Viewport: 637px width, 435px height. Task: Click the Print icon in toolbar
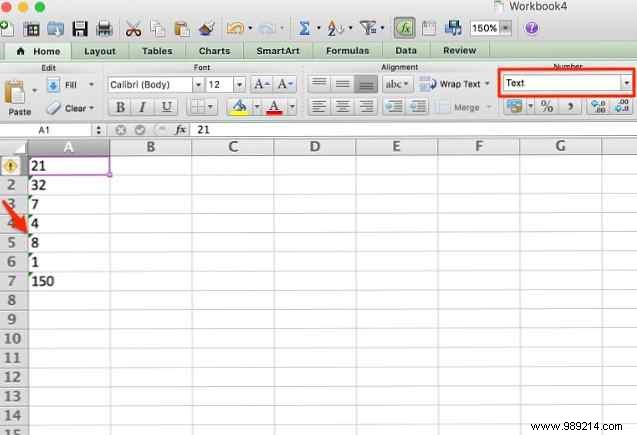[x=104, y=28]
